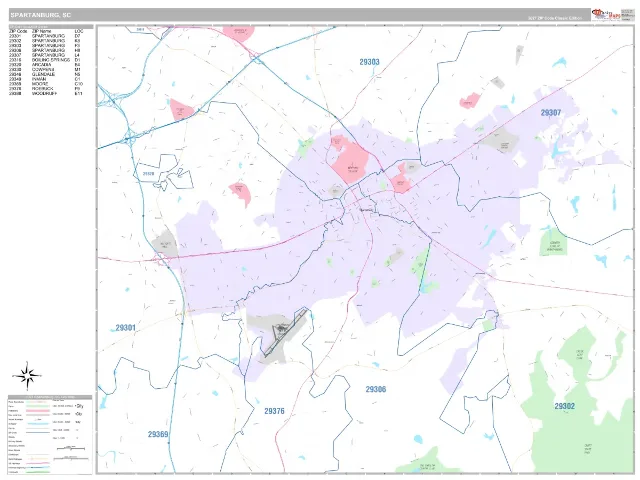Select the 29301 ZIP label on map

point(125,328)
